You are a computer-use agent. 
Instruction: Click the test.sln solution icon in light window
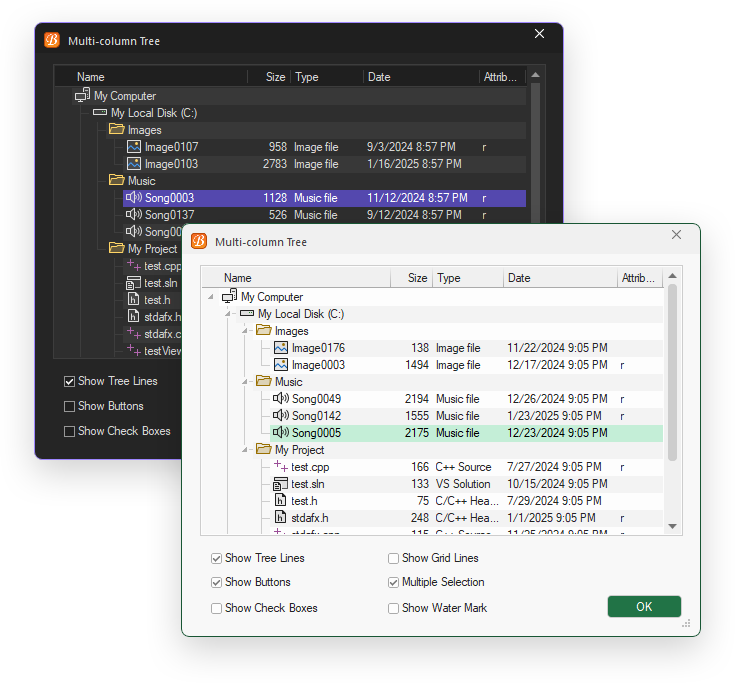pyautogui.click(x=280, y=483)
